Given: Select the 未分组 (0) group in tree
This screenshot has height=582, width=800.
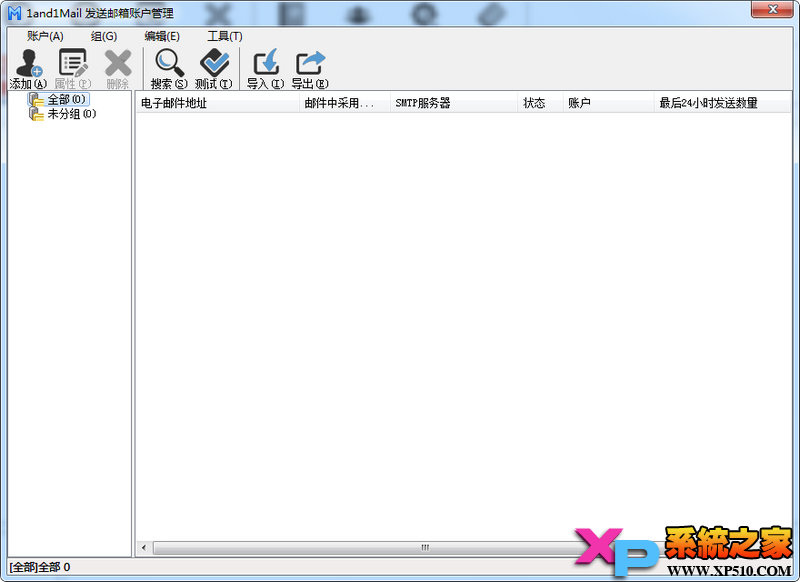Looking at the screenshot, I should point(72,114).
